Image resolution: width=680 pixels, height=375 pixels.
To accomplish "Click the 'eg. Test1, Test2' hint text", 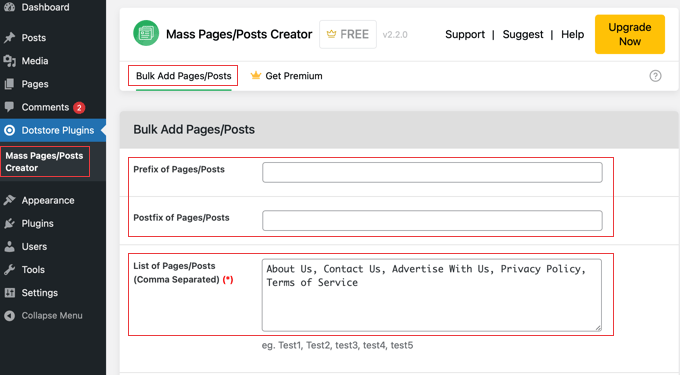I will 337,346.
